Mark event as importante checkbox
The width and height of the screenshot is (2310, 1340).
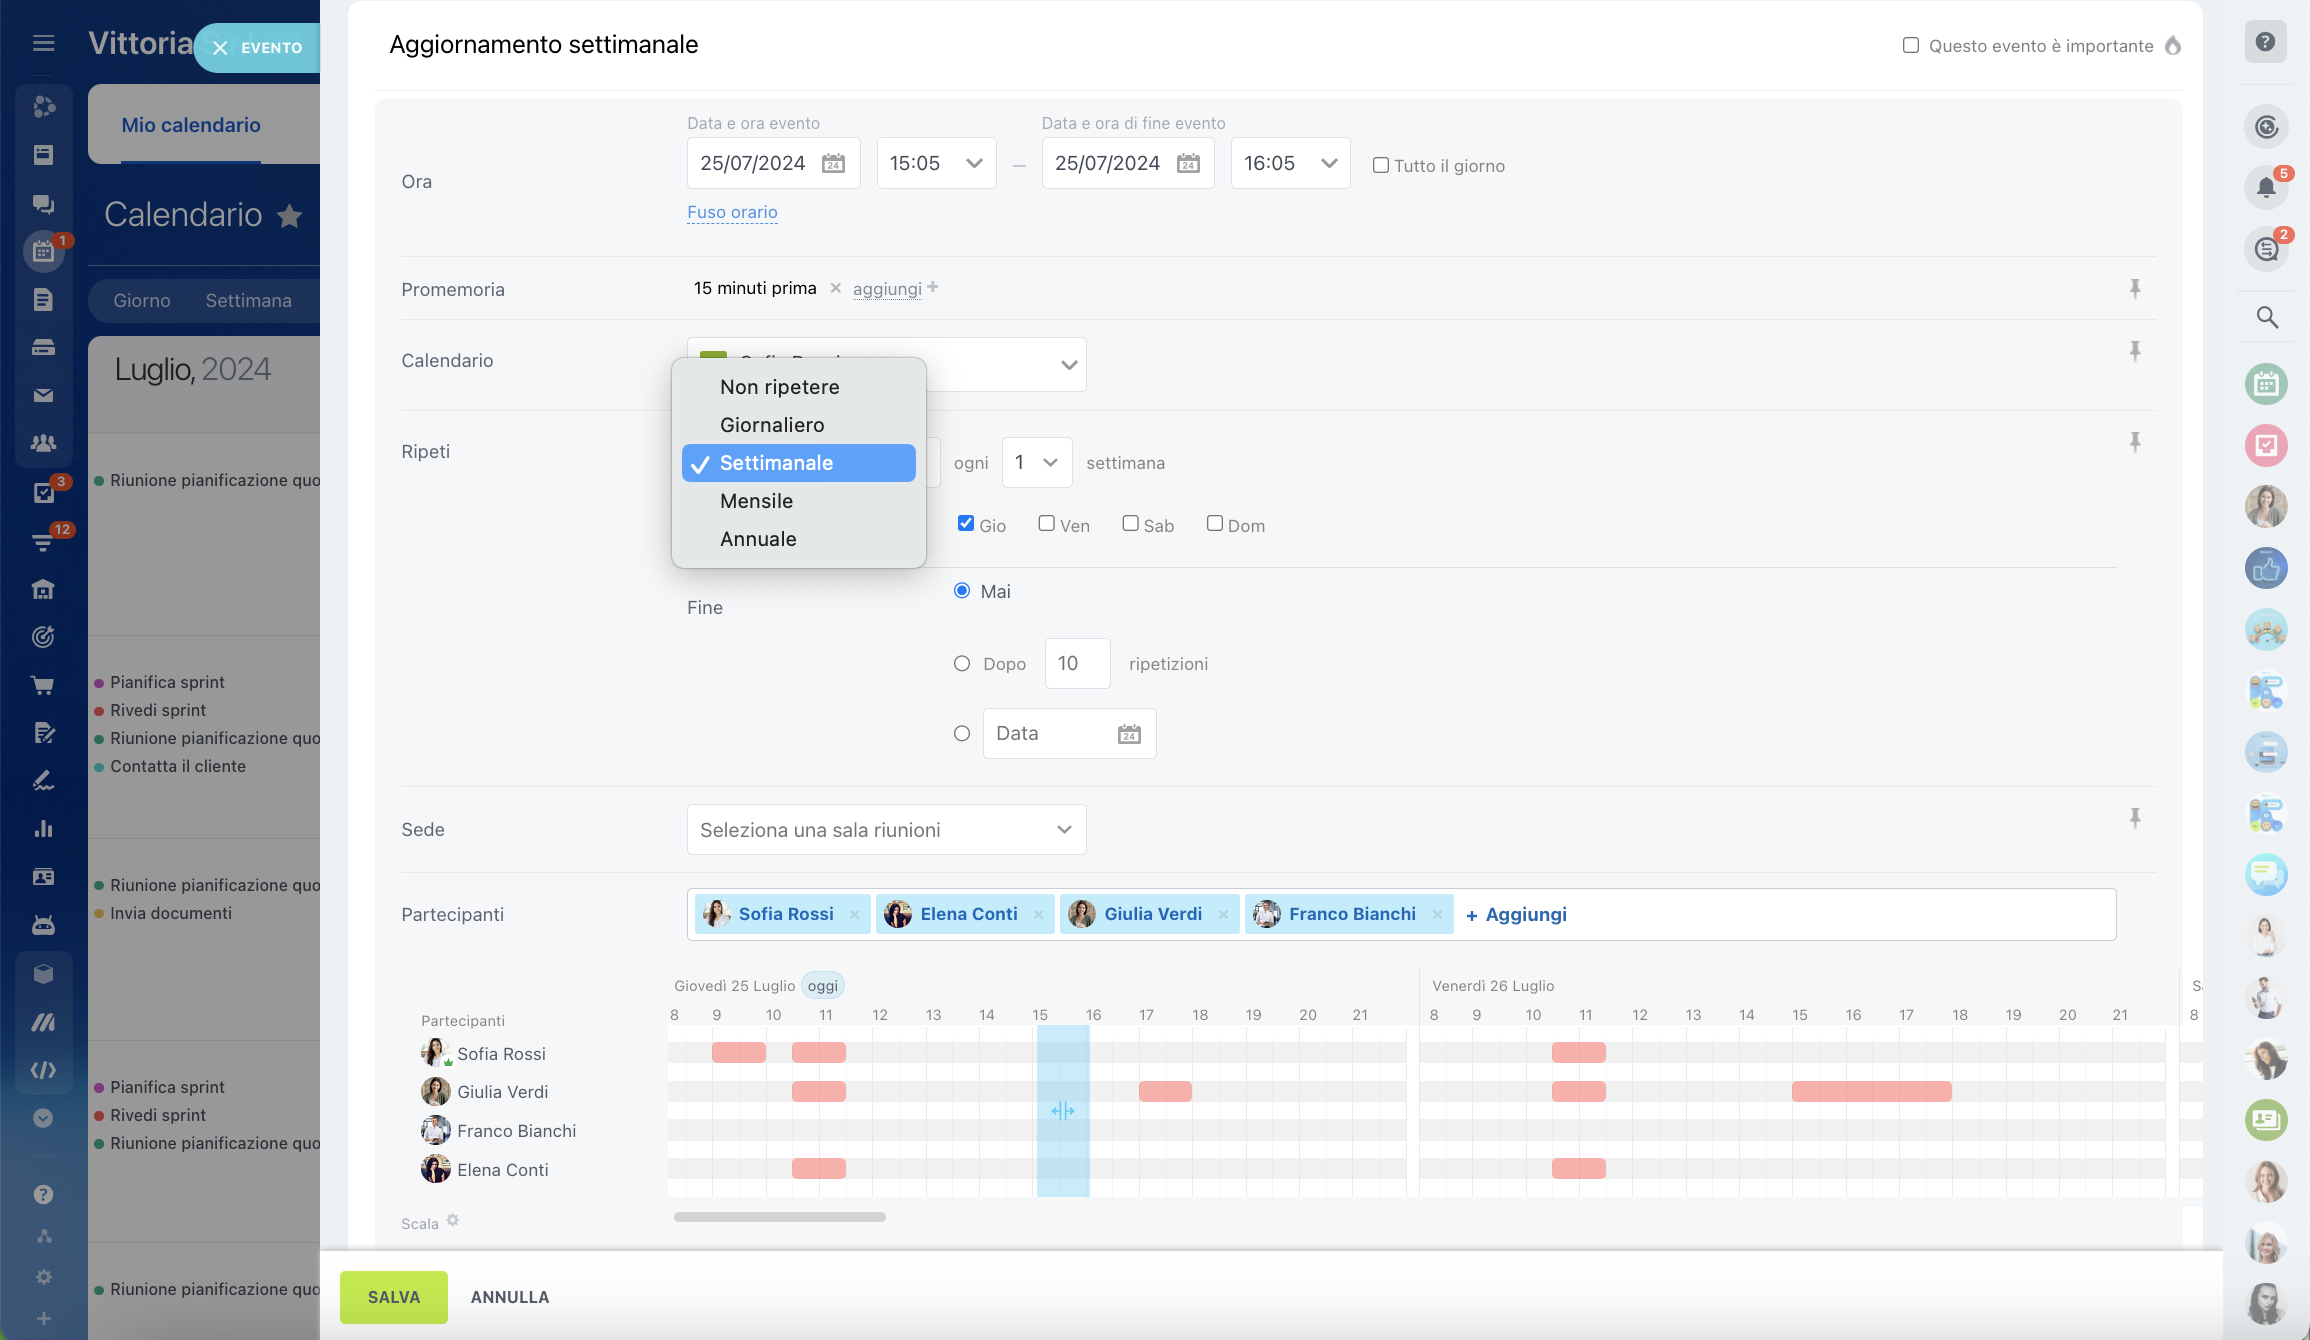pyautogui.click(x=1910, y=46)
